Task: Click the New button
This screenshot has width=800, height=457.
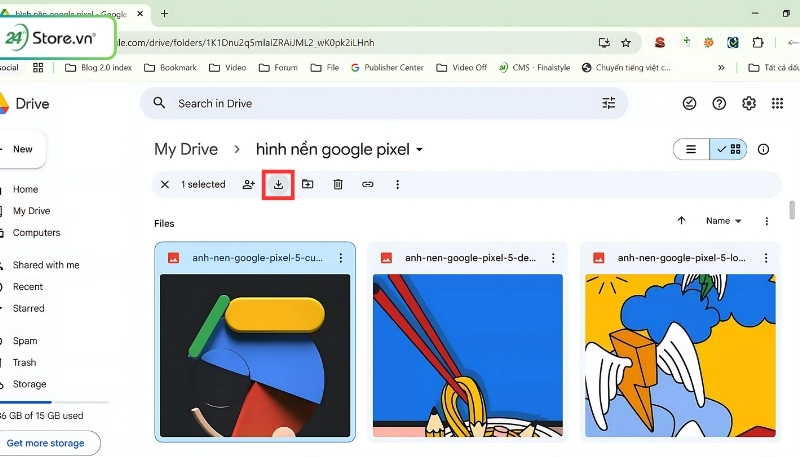Action: (x=22, y=149)
